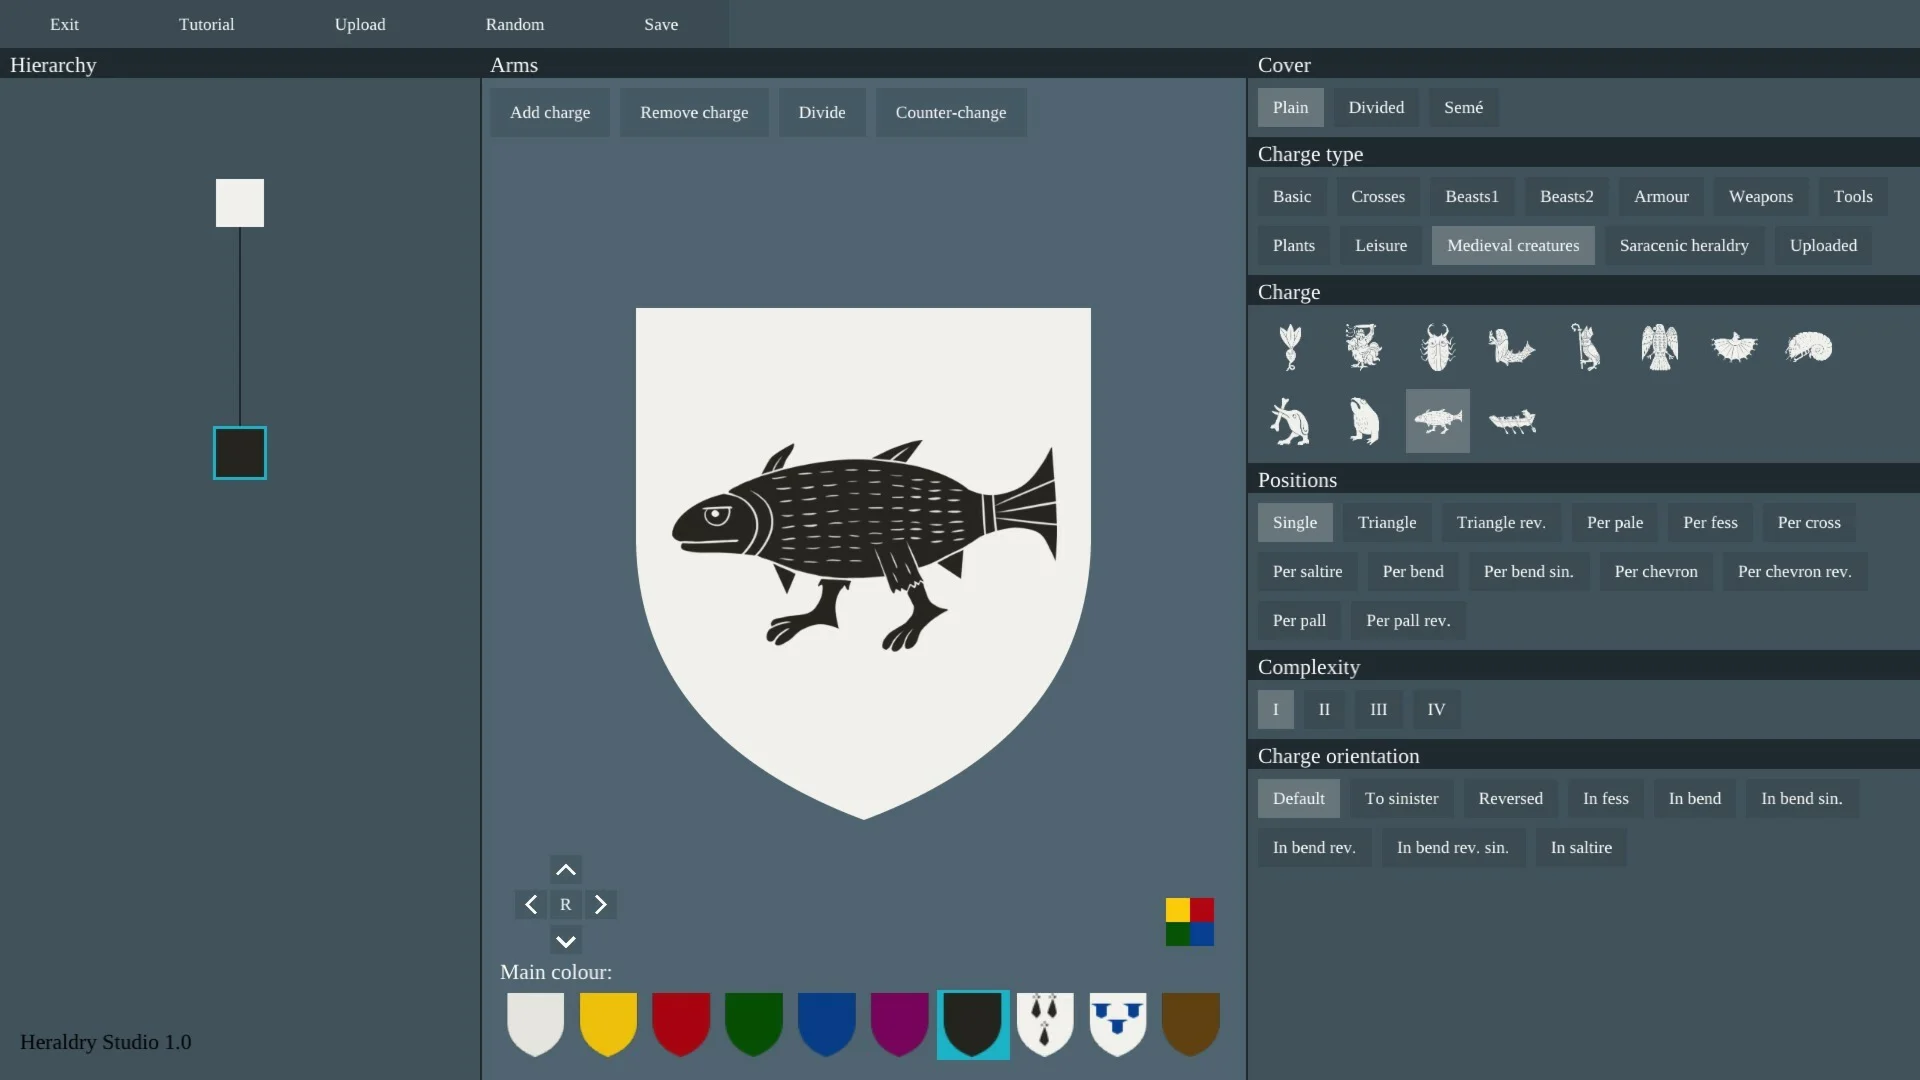Select the snail shell charge
1920x1080 pixels.
1808,347
